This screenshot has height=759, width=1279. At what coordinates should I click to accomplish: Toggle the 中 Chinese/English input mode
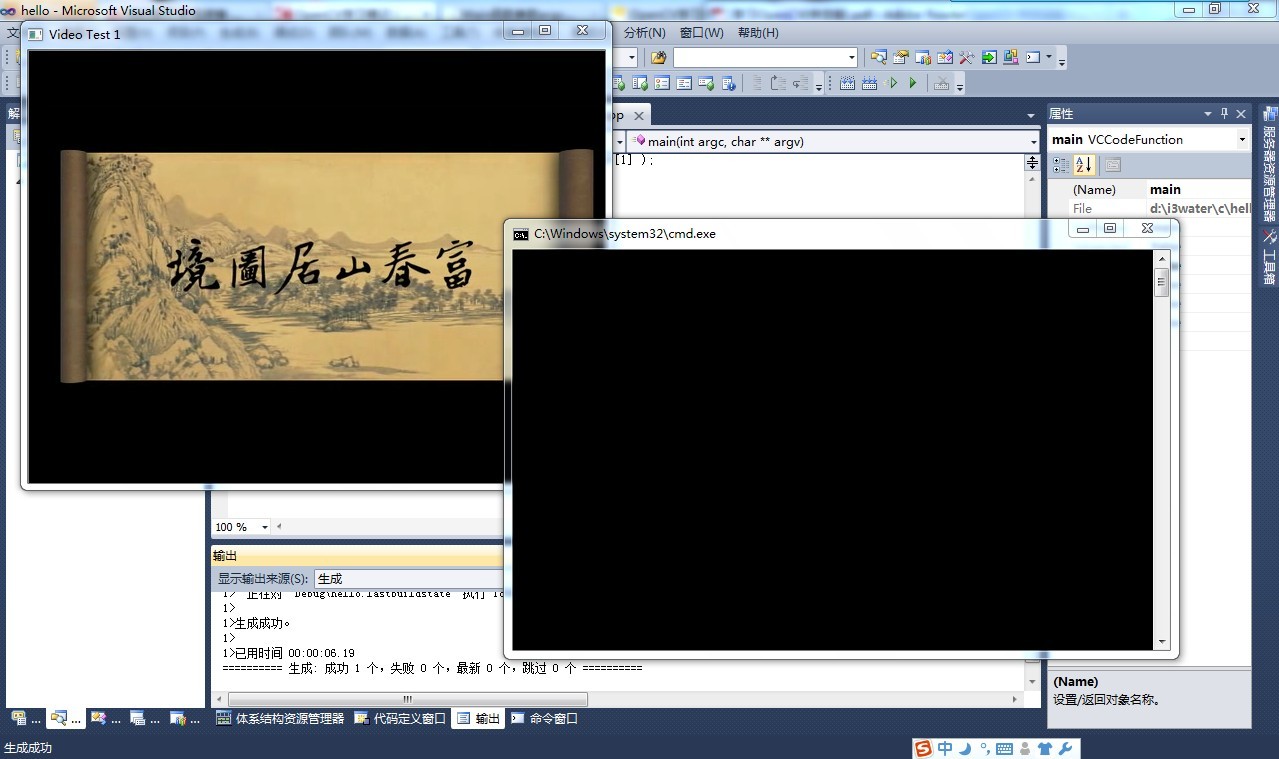point(945,748)
